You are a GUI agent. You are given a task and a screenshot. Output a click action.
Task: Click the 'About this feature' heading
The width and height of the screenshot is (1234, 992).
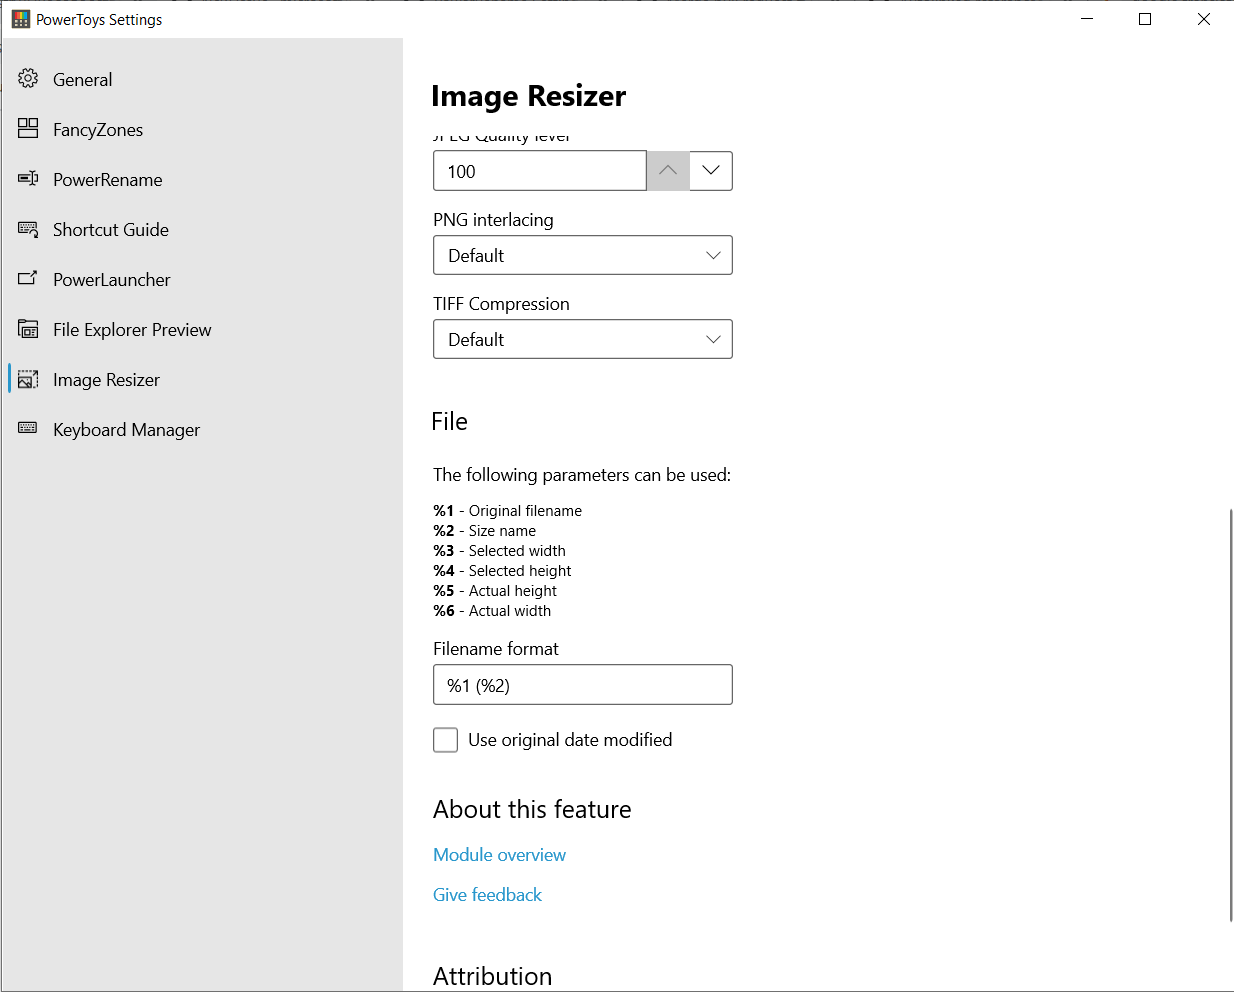click(532, 809)
